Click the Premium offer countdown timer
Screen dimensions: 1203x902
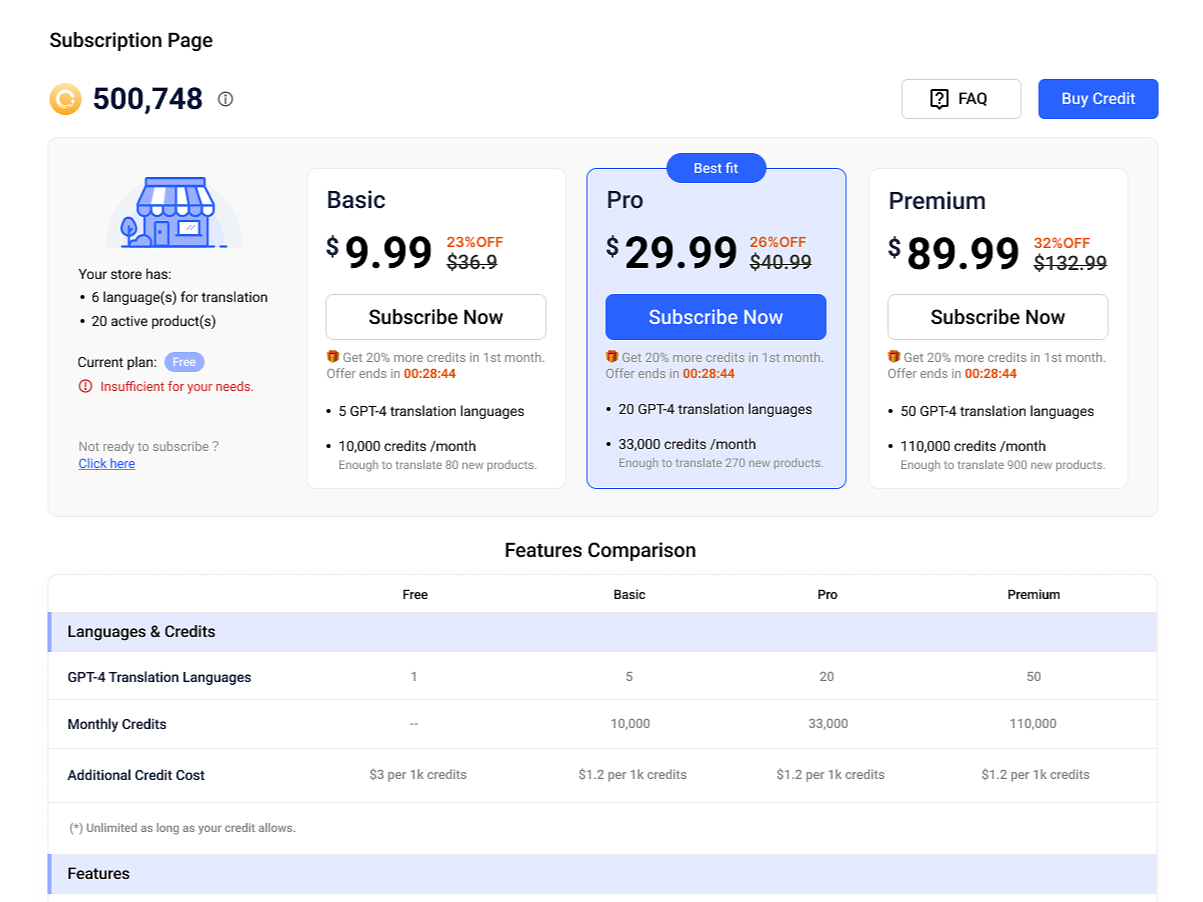[x=991, y=374]
